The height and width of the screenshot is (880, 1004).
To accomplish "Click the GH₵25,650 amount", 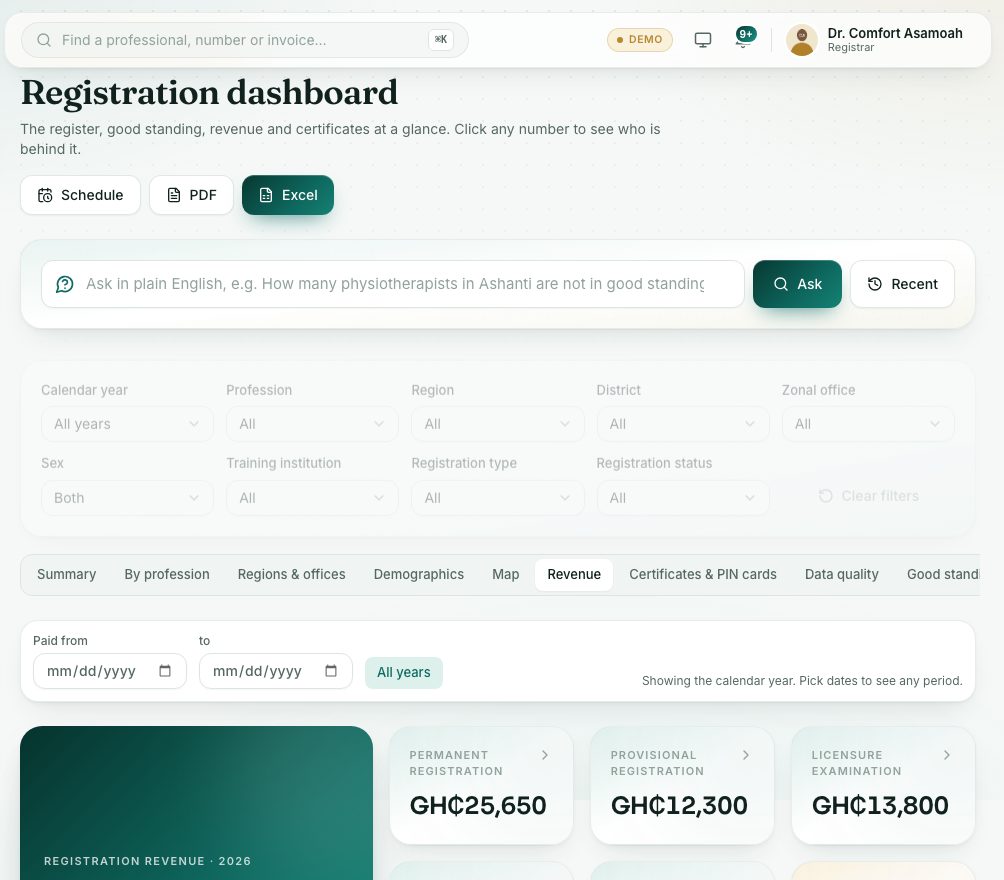I will pos(478,805).
